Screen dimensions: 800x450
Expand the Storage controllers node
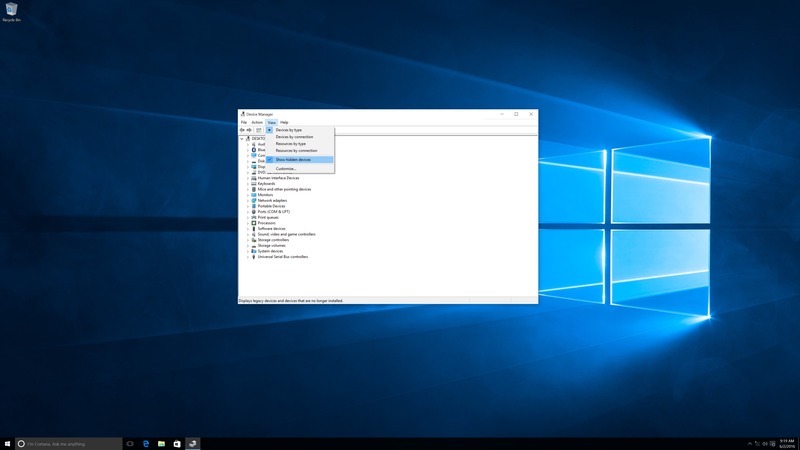(x=248, y=240)
